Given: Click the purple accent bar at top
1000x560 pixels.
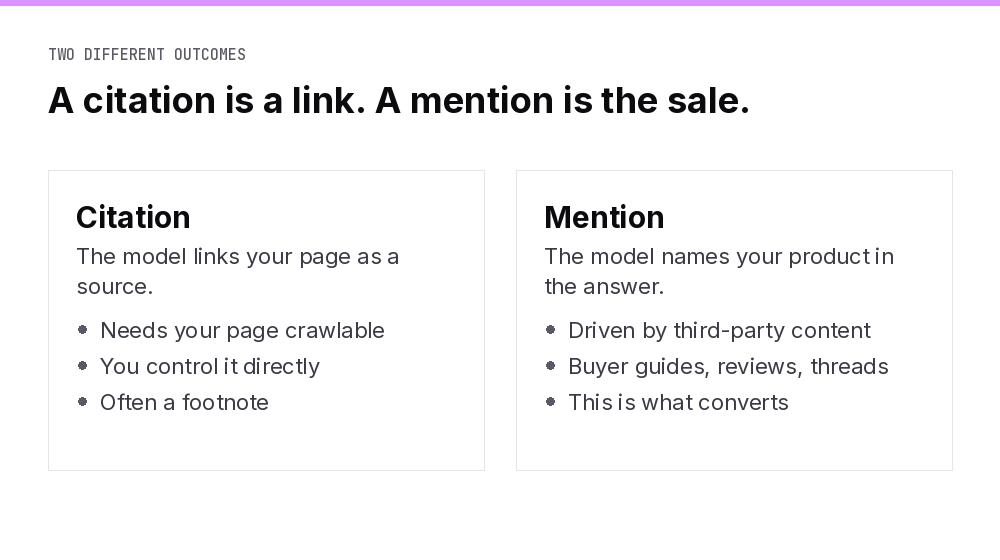Looking at the screenshot, I should 500,3.
